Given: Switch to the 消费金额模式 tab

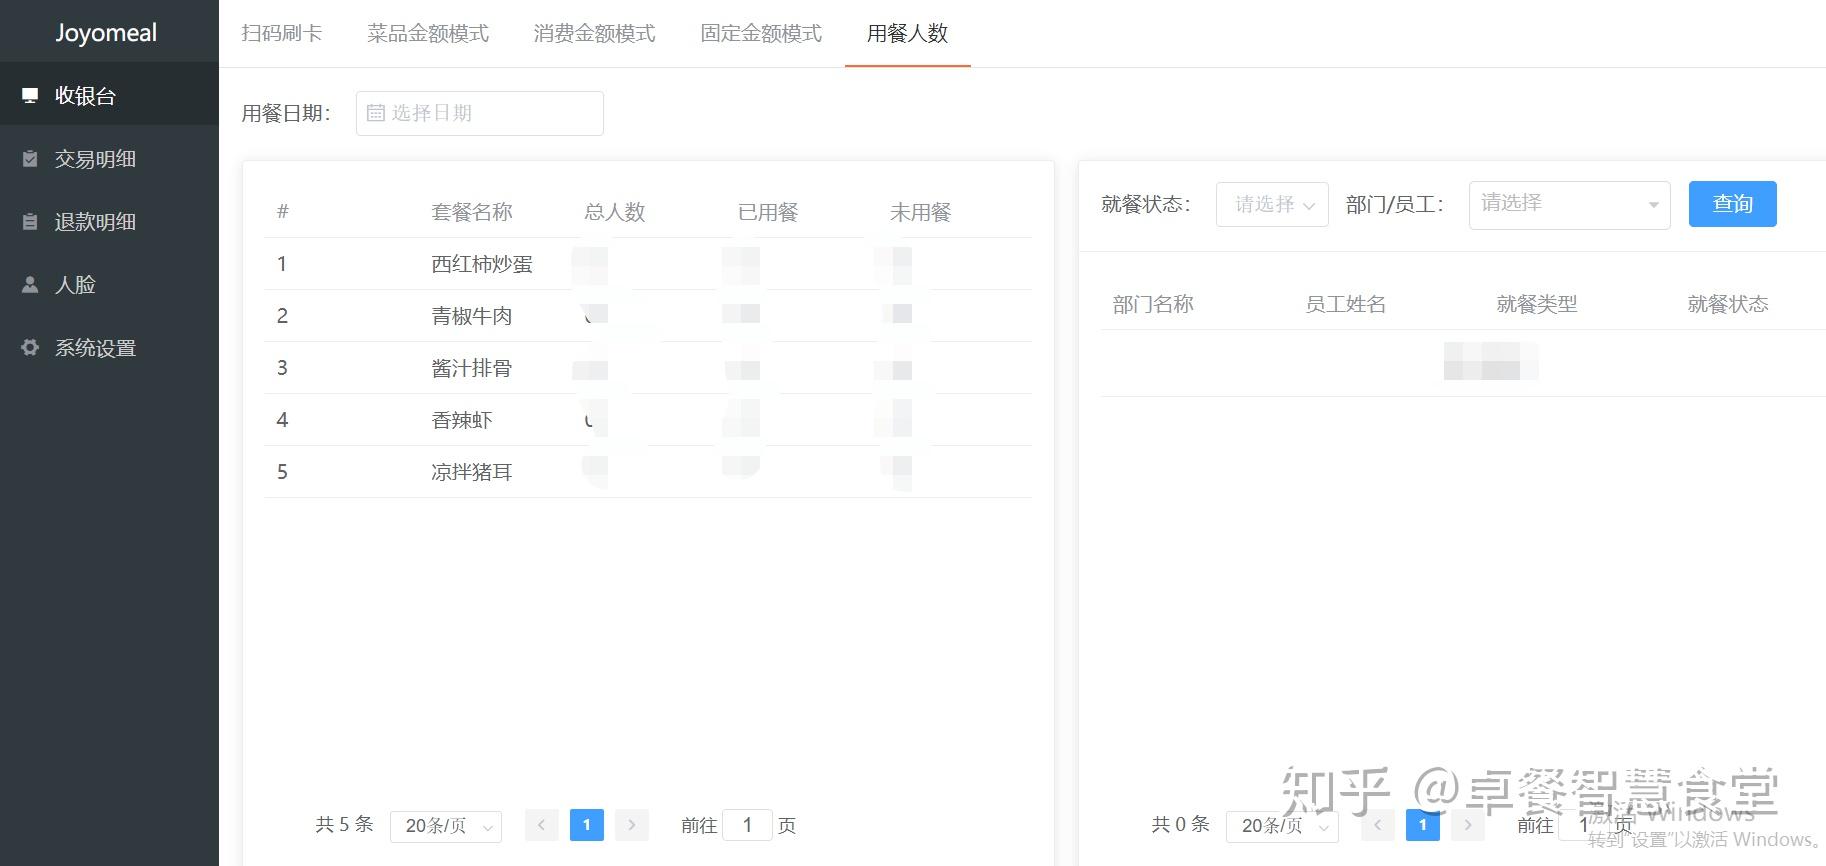Looking at the screenshot, I should point(595,33).
